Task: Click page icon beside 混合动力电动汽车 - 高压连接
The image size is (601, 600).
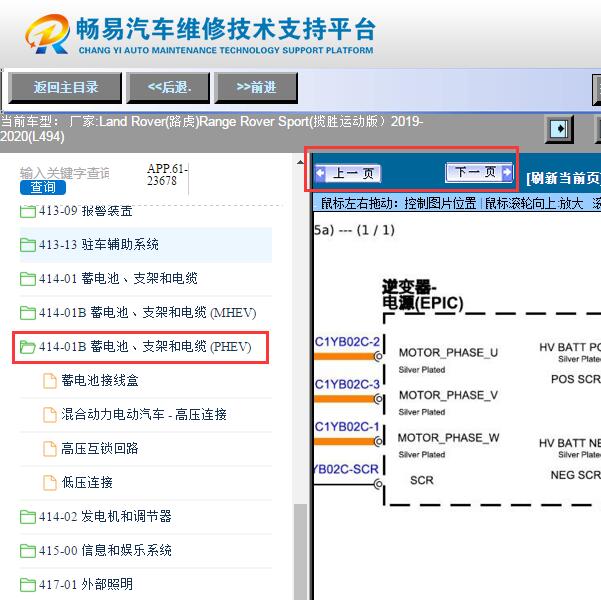Action: [50, 415]
